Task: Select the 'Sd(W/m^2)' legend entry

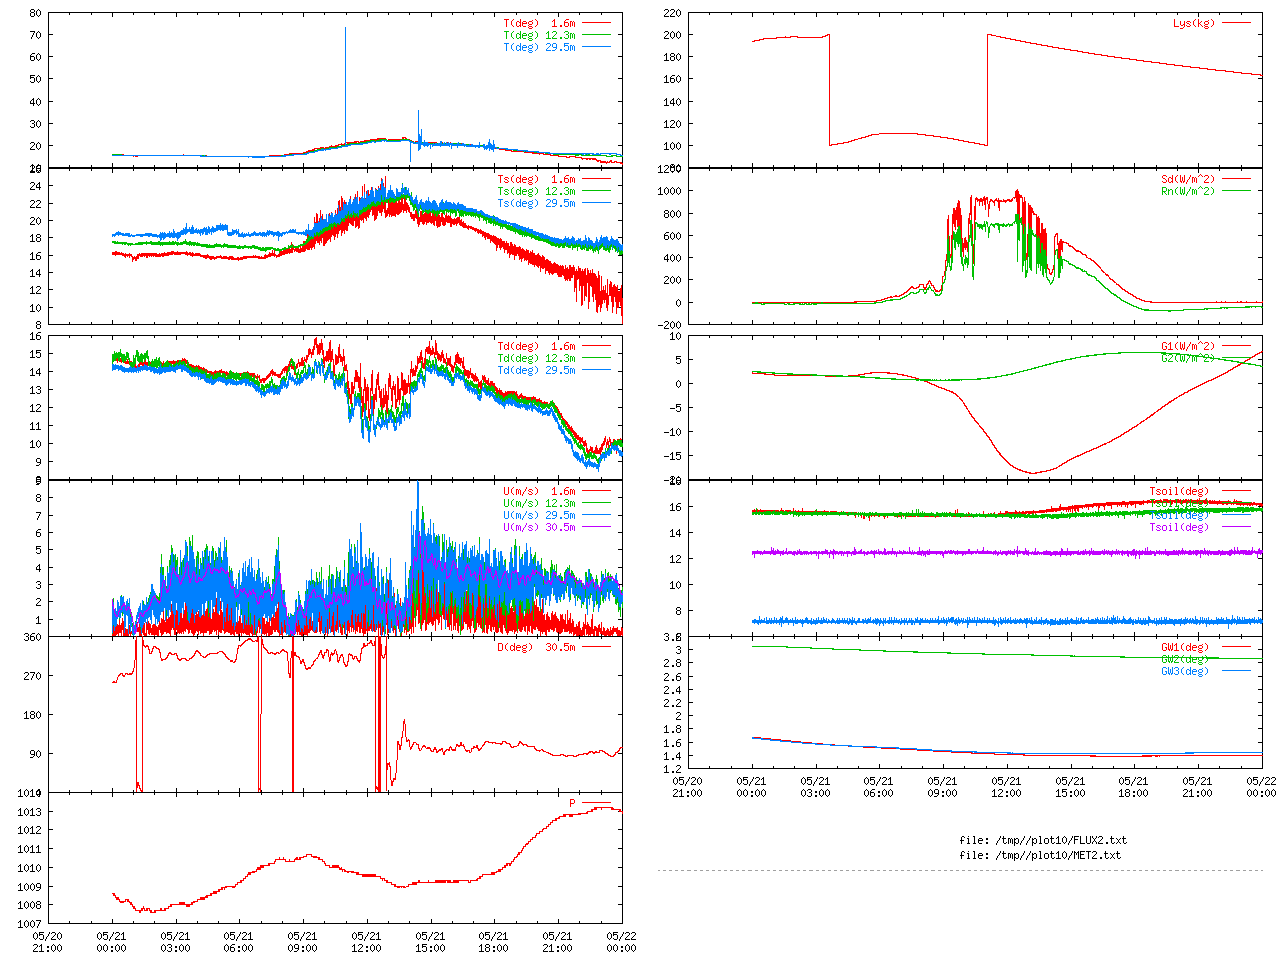Action: pos(1188,180)
